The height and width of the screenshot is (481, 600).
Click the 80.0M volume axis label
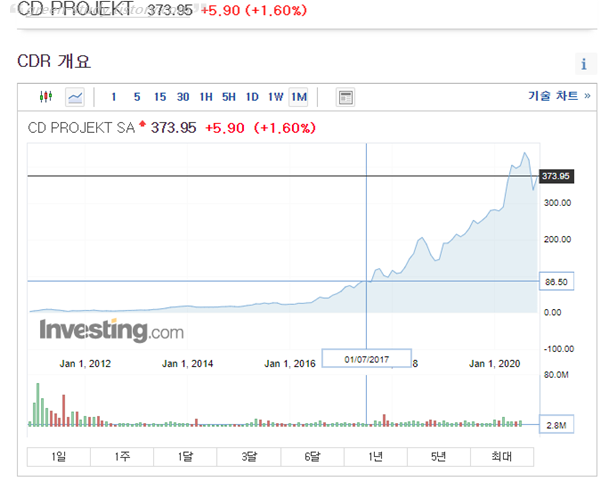click(556, 375)
